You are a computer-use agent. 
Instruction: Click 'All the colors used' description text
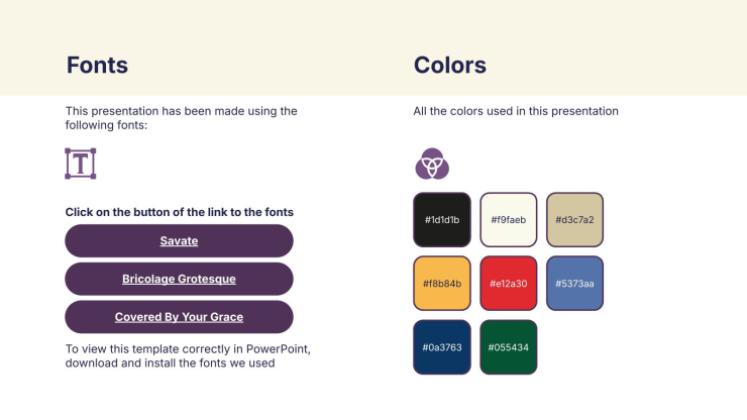coord(516,111)
